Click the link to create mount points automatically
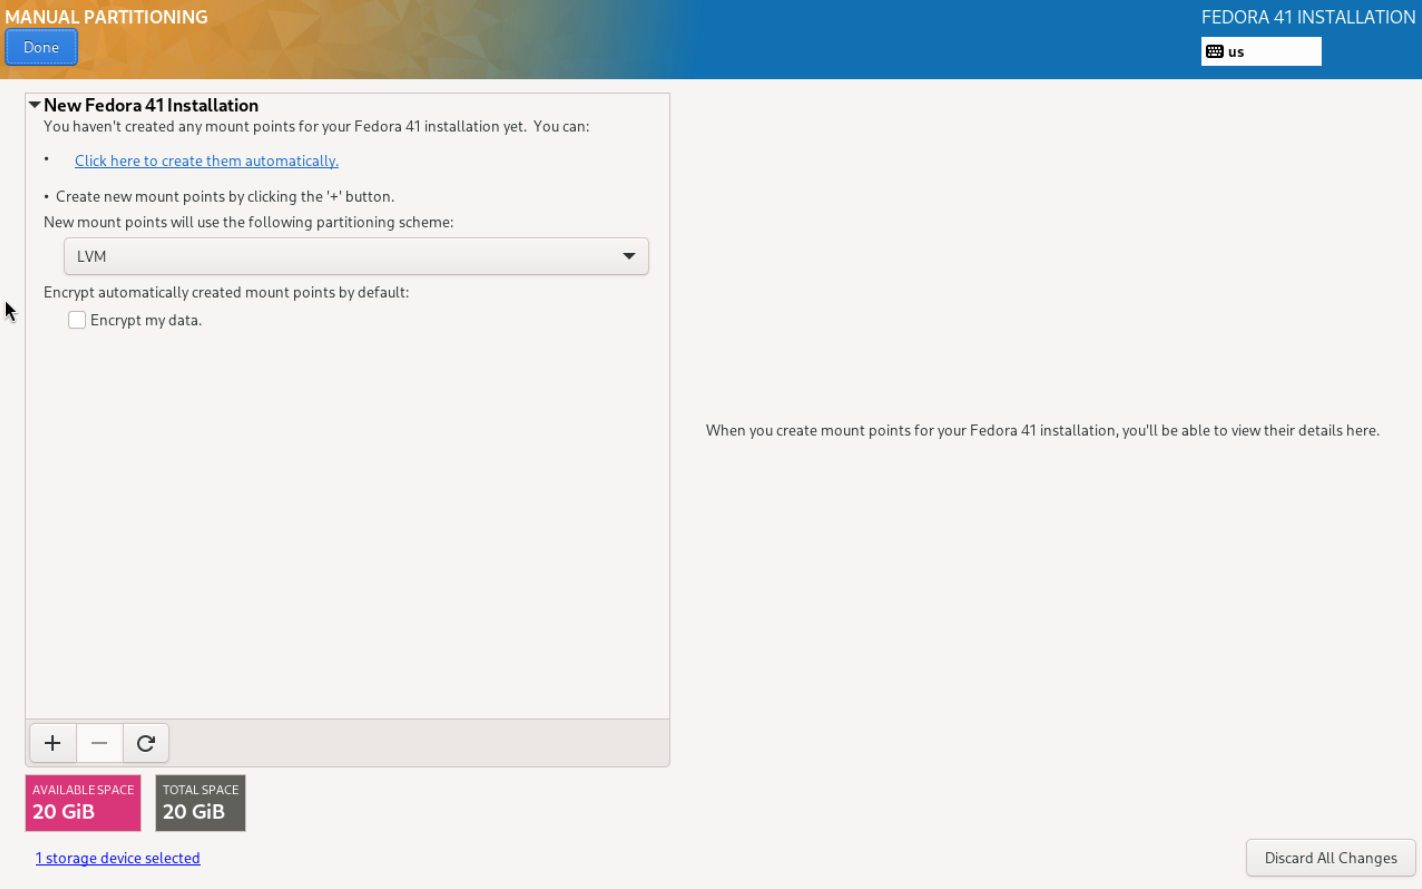The height and width of the screenshot is (889, 1422). 207,161
